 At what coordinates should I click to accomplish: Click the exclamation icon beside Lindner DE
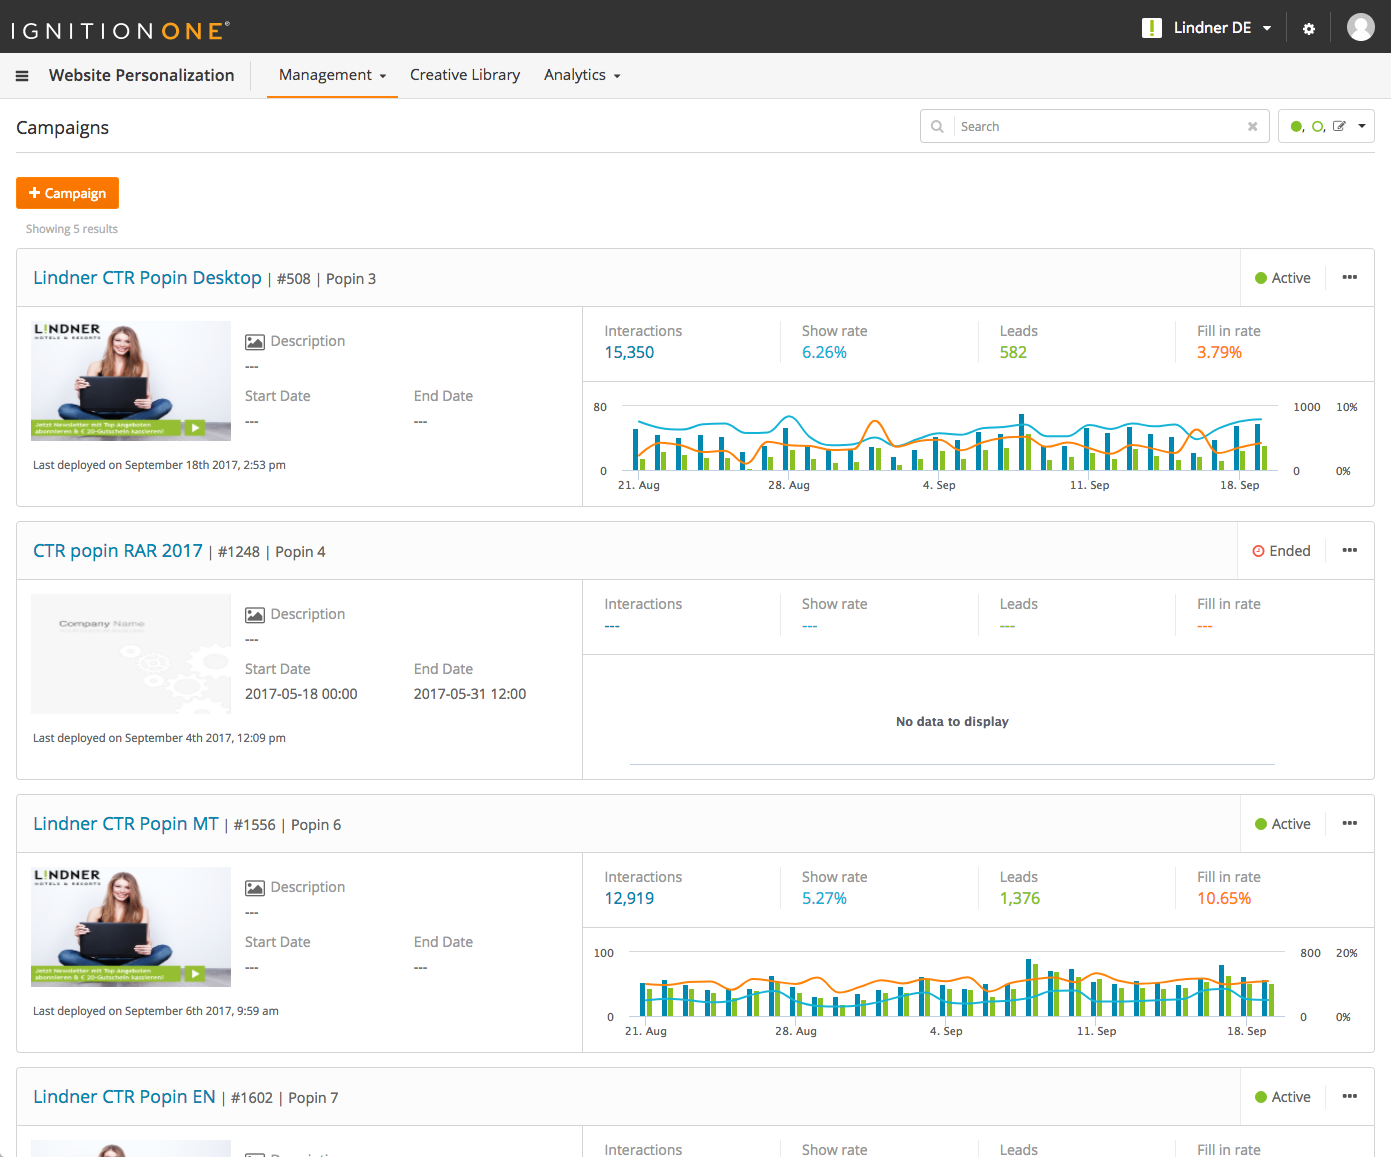[1150, 27]
